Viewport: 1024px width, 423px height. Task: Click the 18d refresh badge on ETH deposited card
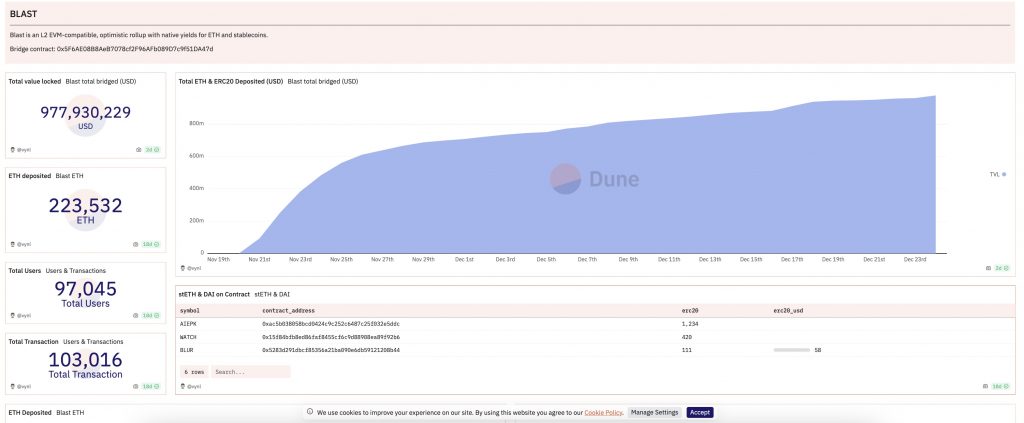(x=151, y=244)
